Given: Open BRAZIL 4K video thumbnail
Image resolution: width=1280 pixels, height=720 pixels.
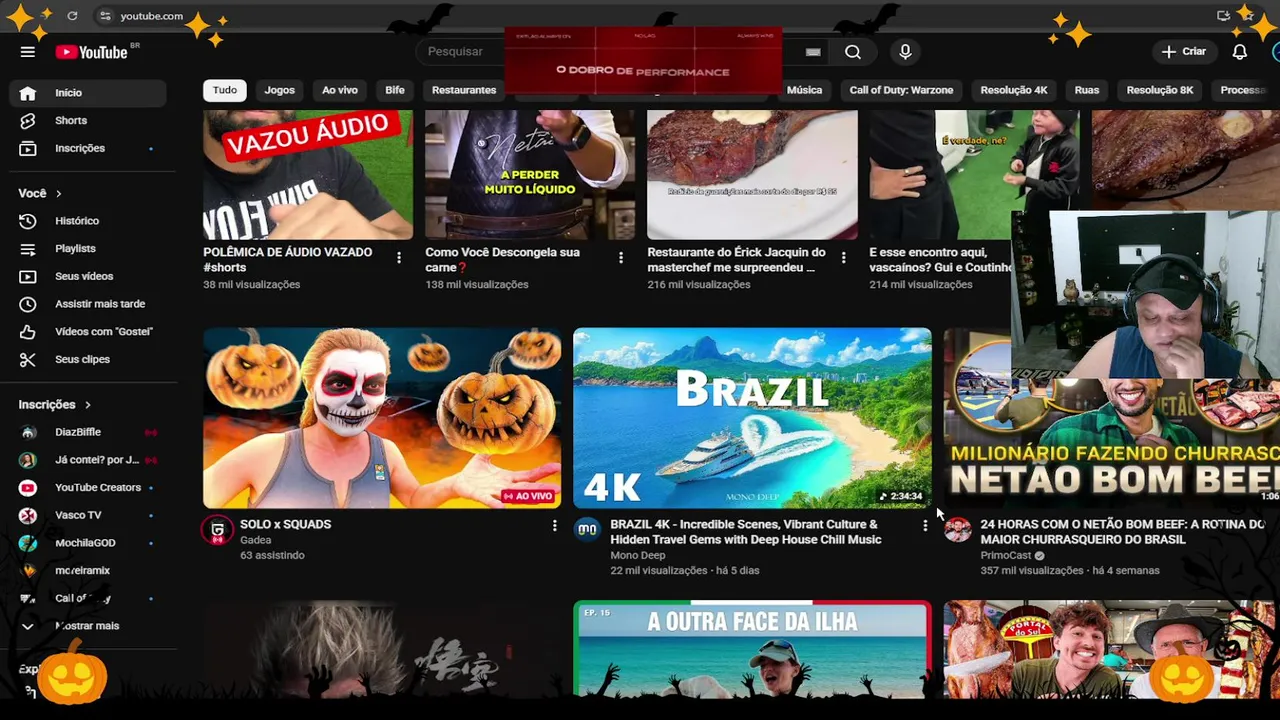Looking at the screenshot, I should point(752,418).
